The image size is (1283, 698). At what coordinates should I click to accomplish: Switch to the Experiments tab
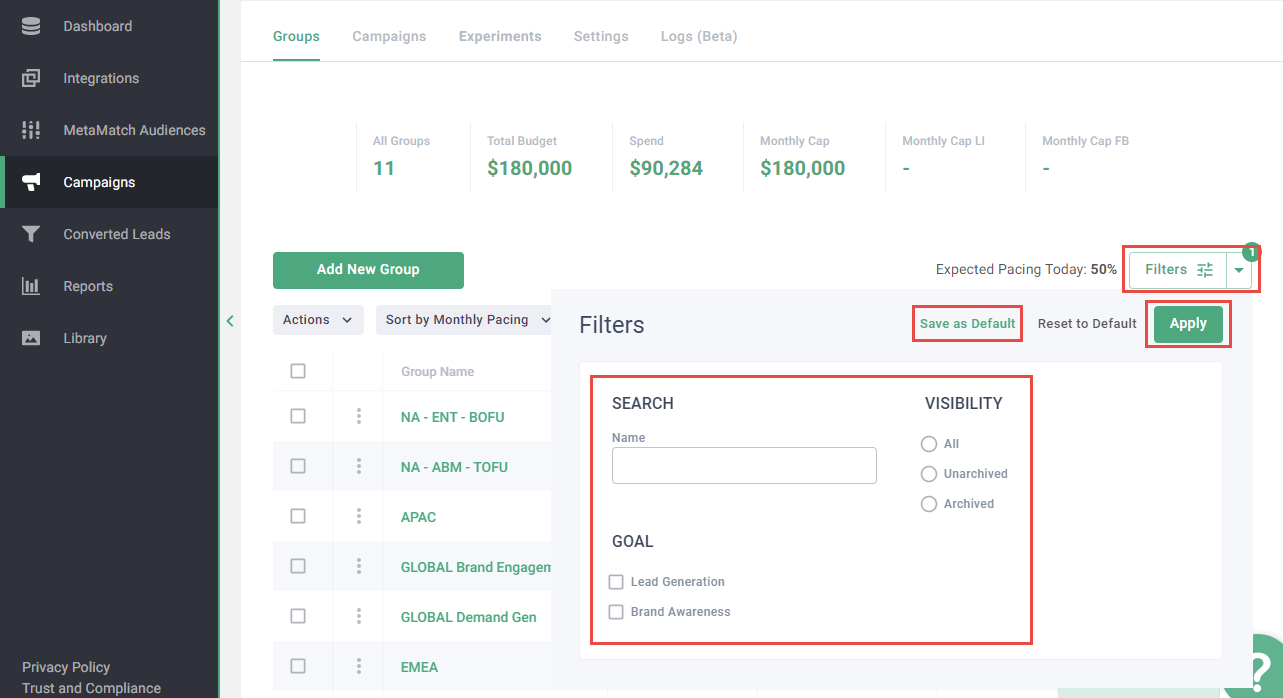tap(500, 36)
